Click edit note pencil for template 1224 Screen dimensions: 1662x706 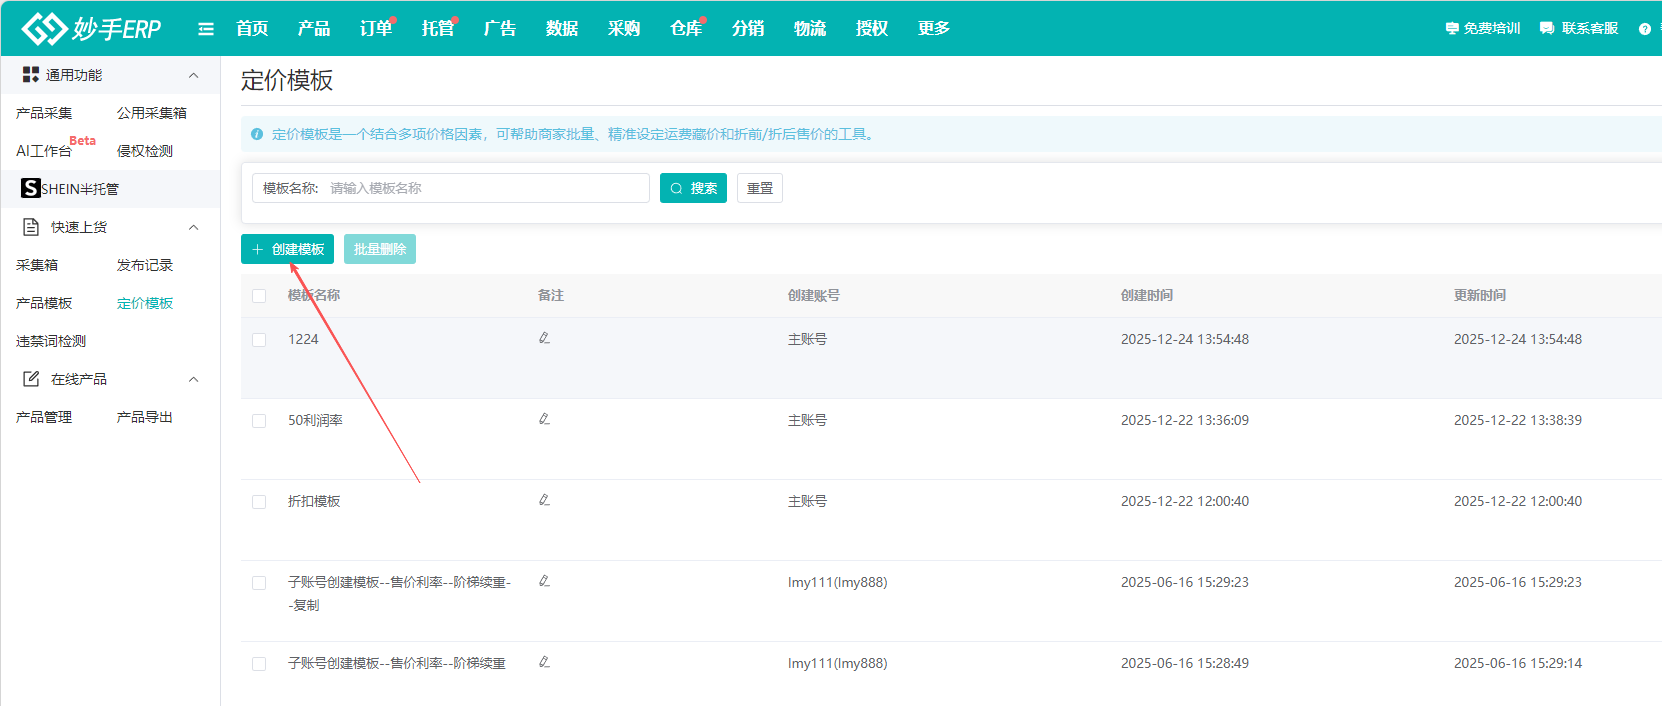pos(544,338)
